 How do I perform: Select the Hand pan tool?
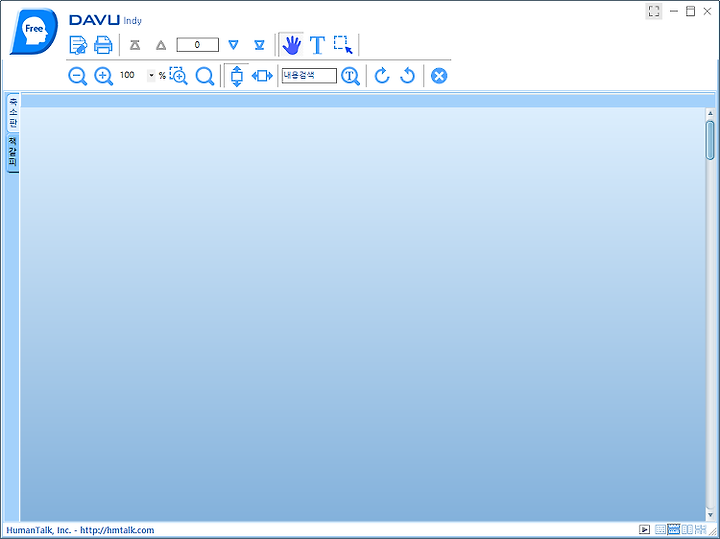[292, 45]
